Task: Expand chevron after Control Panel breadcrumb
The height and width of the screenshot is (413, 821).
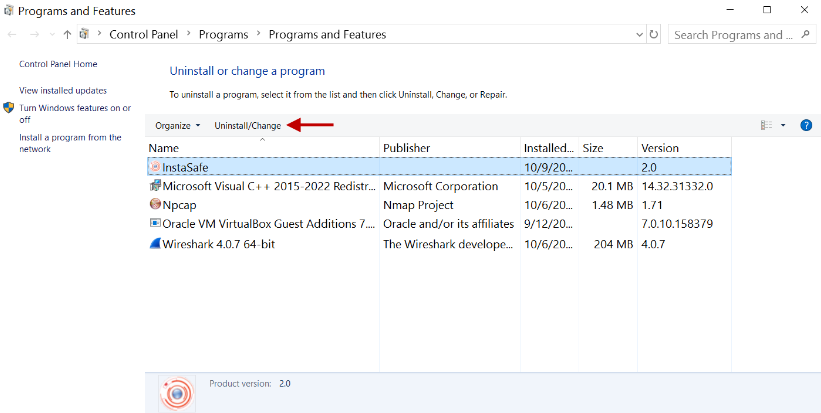Action: (188, 35)
